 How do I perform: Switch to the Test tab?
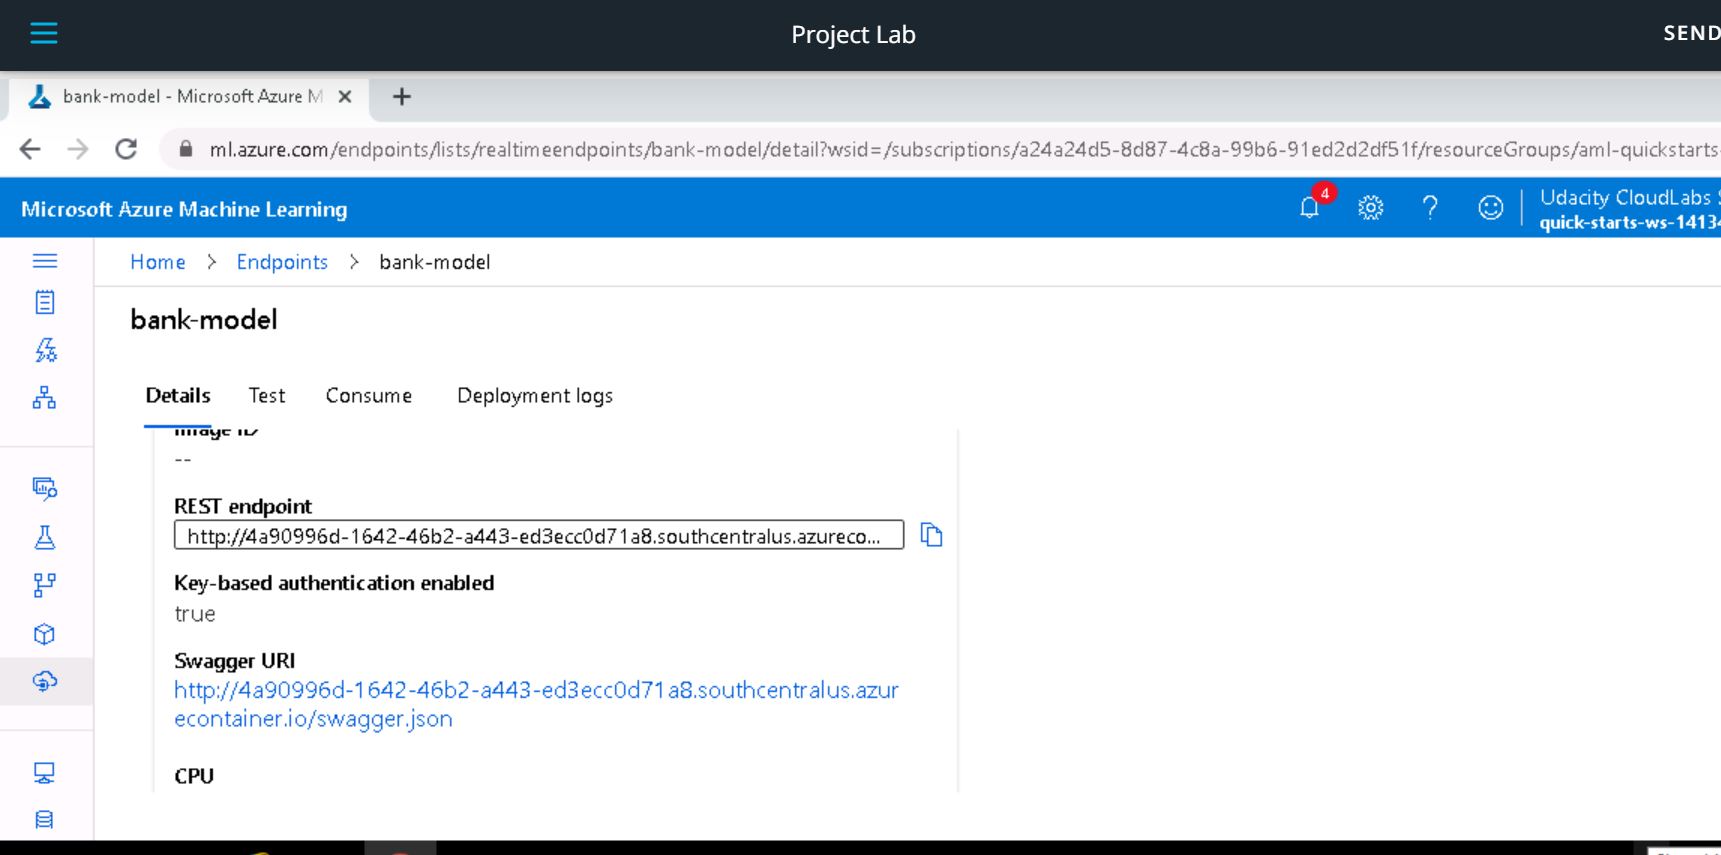pos(267,396)
